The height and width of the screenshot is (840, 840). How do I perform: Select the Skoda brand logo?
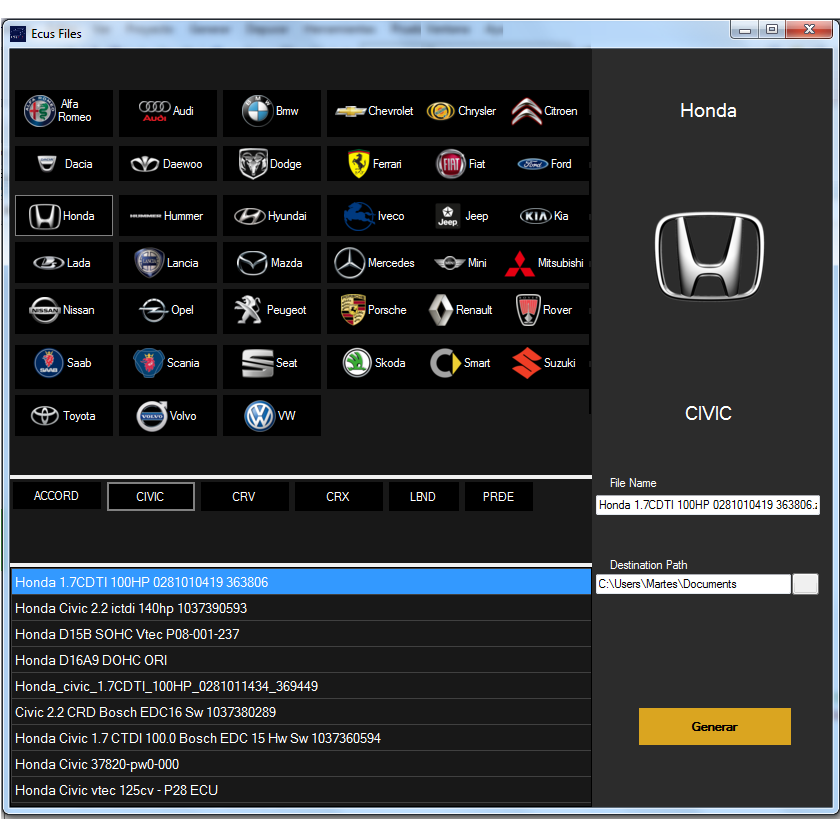coord(357,363)
